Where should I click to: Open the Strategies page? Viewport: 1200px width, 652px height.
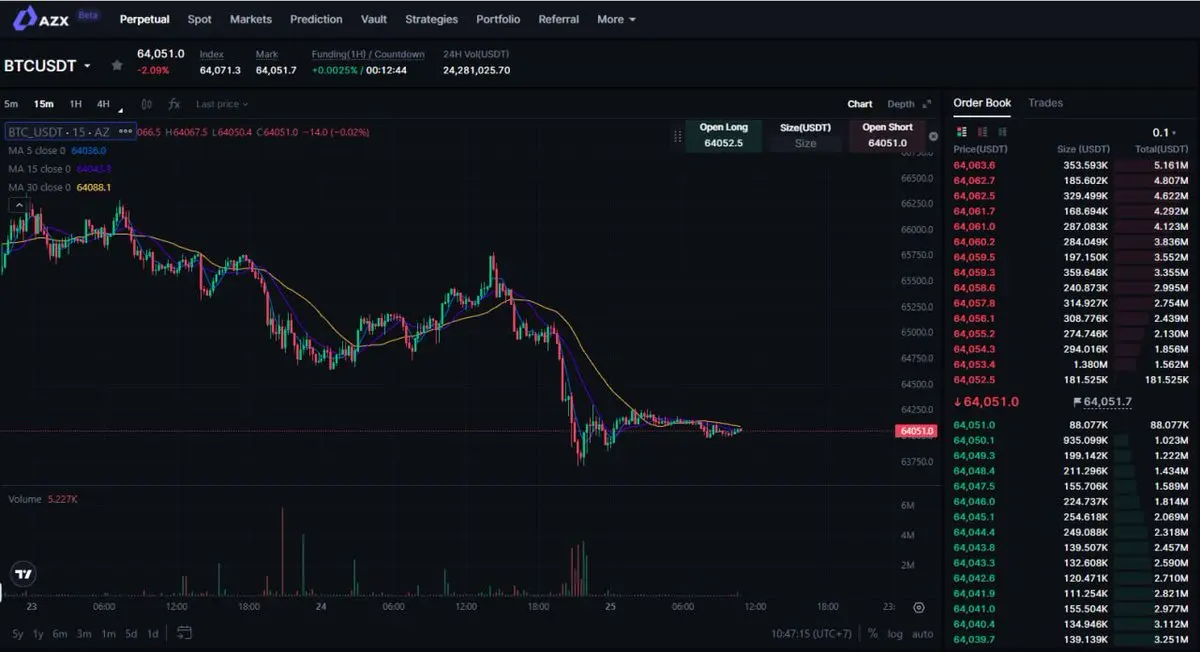(431, 19)
